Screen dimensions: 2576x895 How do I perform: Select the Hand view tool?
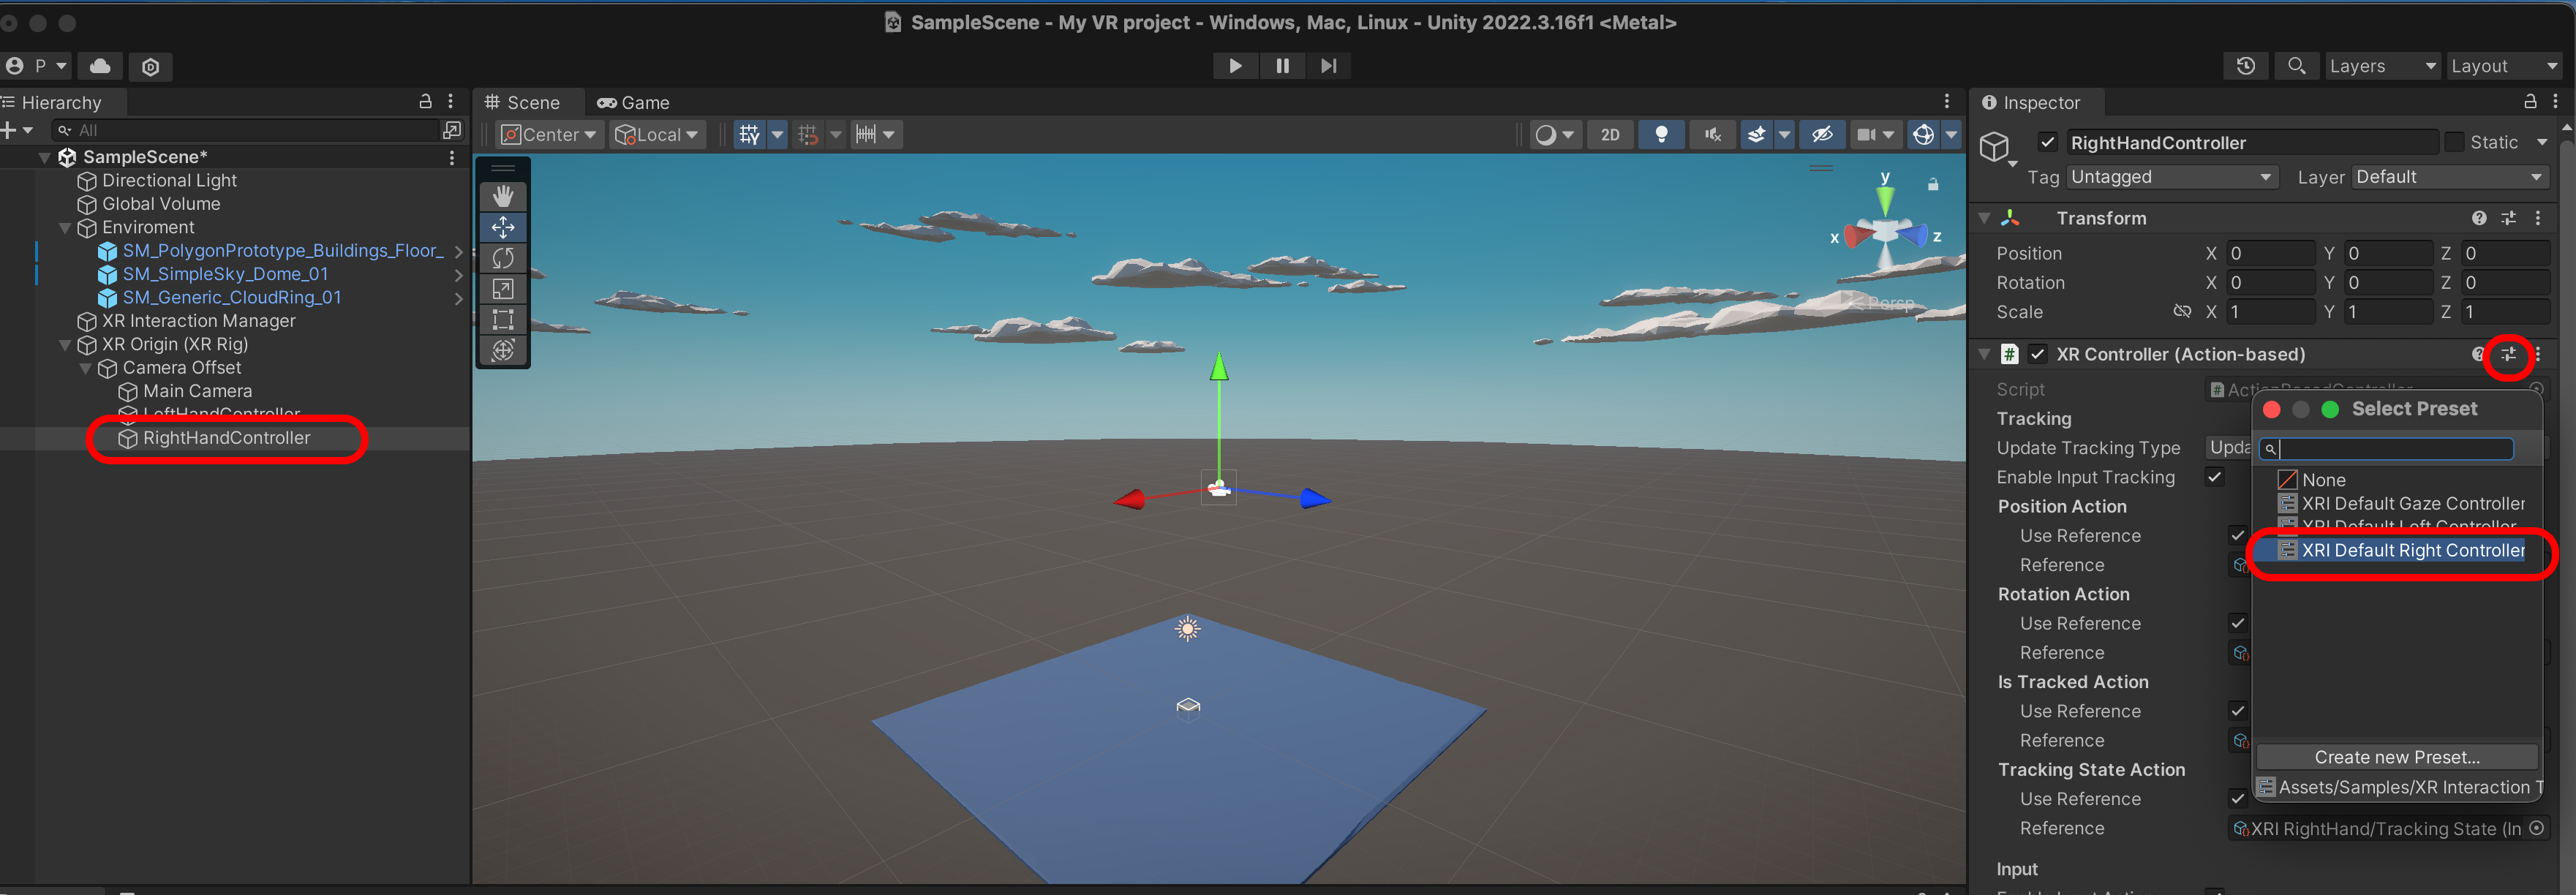(503, 196)
